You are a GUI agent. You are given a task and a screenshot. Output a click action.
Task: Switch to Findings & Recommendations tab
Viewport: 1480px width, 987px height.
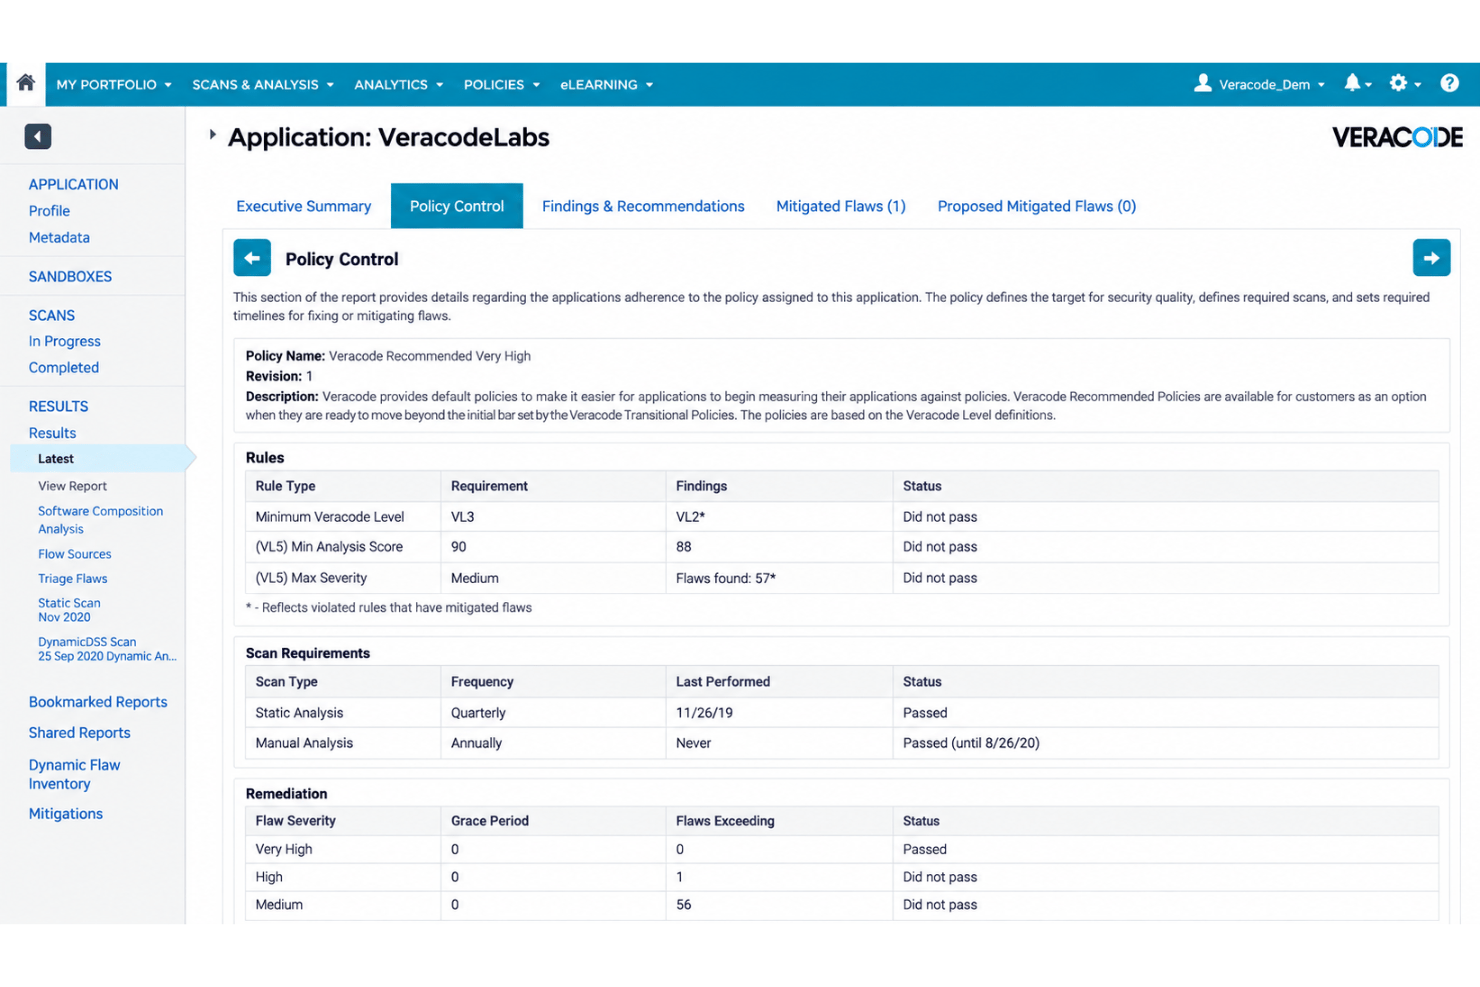click(643, 206)
